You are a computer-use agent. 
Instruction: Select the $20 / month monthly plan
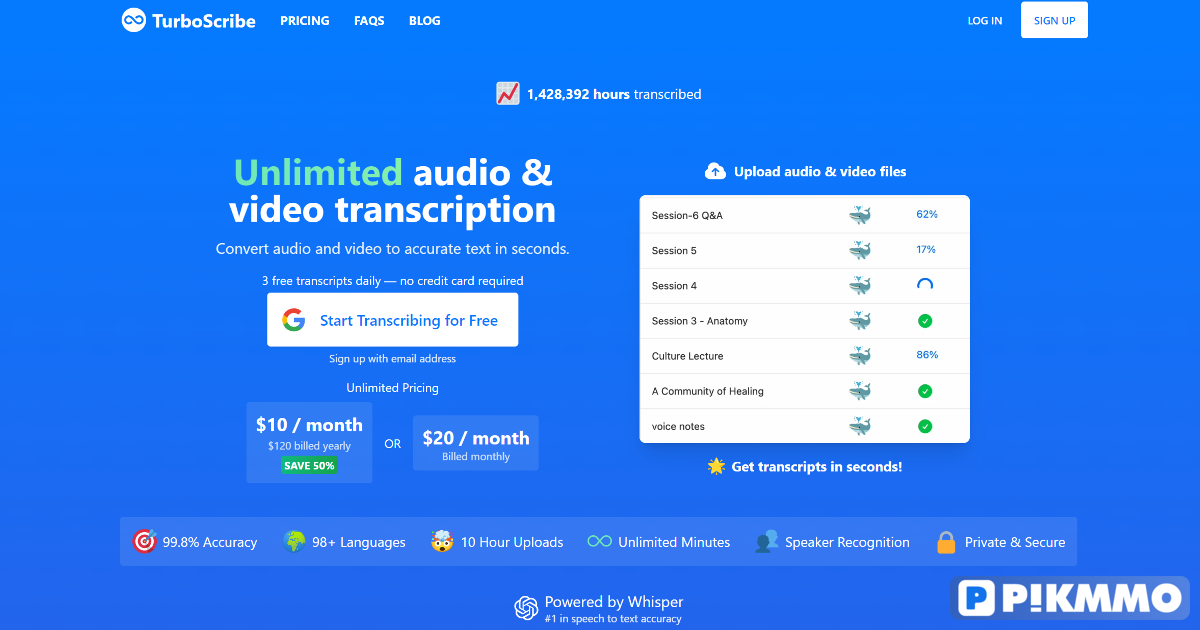coord(476,443)
